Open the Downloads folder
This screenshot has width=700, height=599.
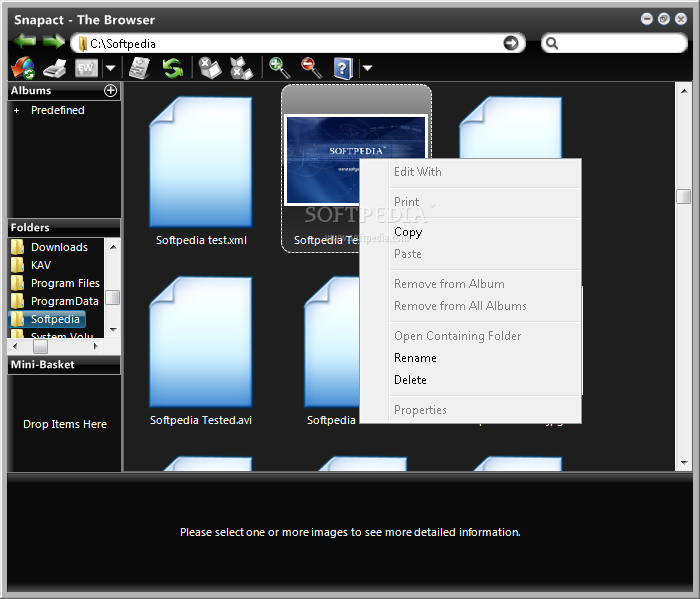[x=59, y=247]
